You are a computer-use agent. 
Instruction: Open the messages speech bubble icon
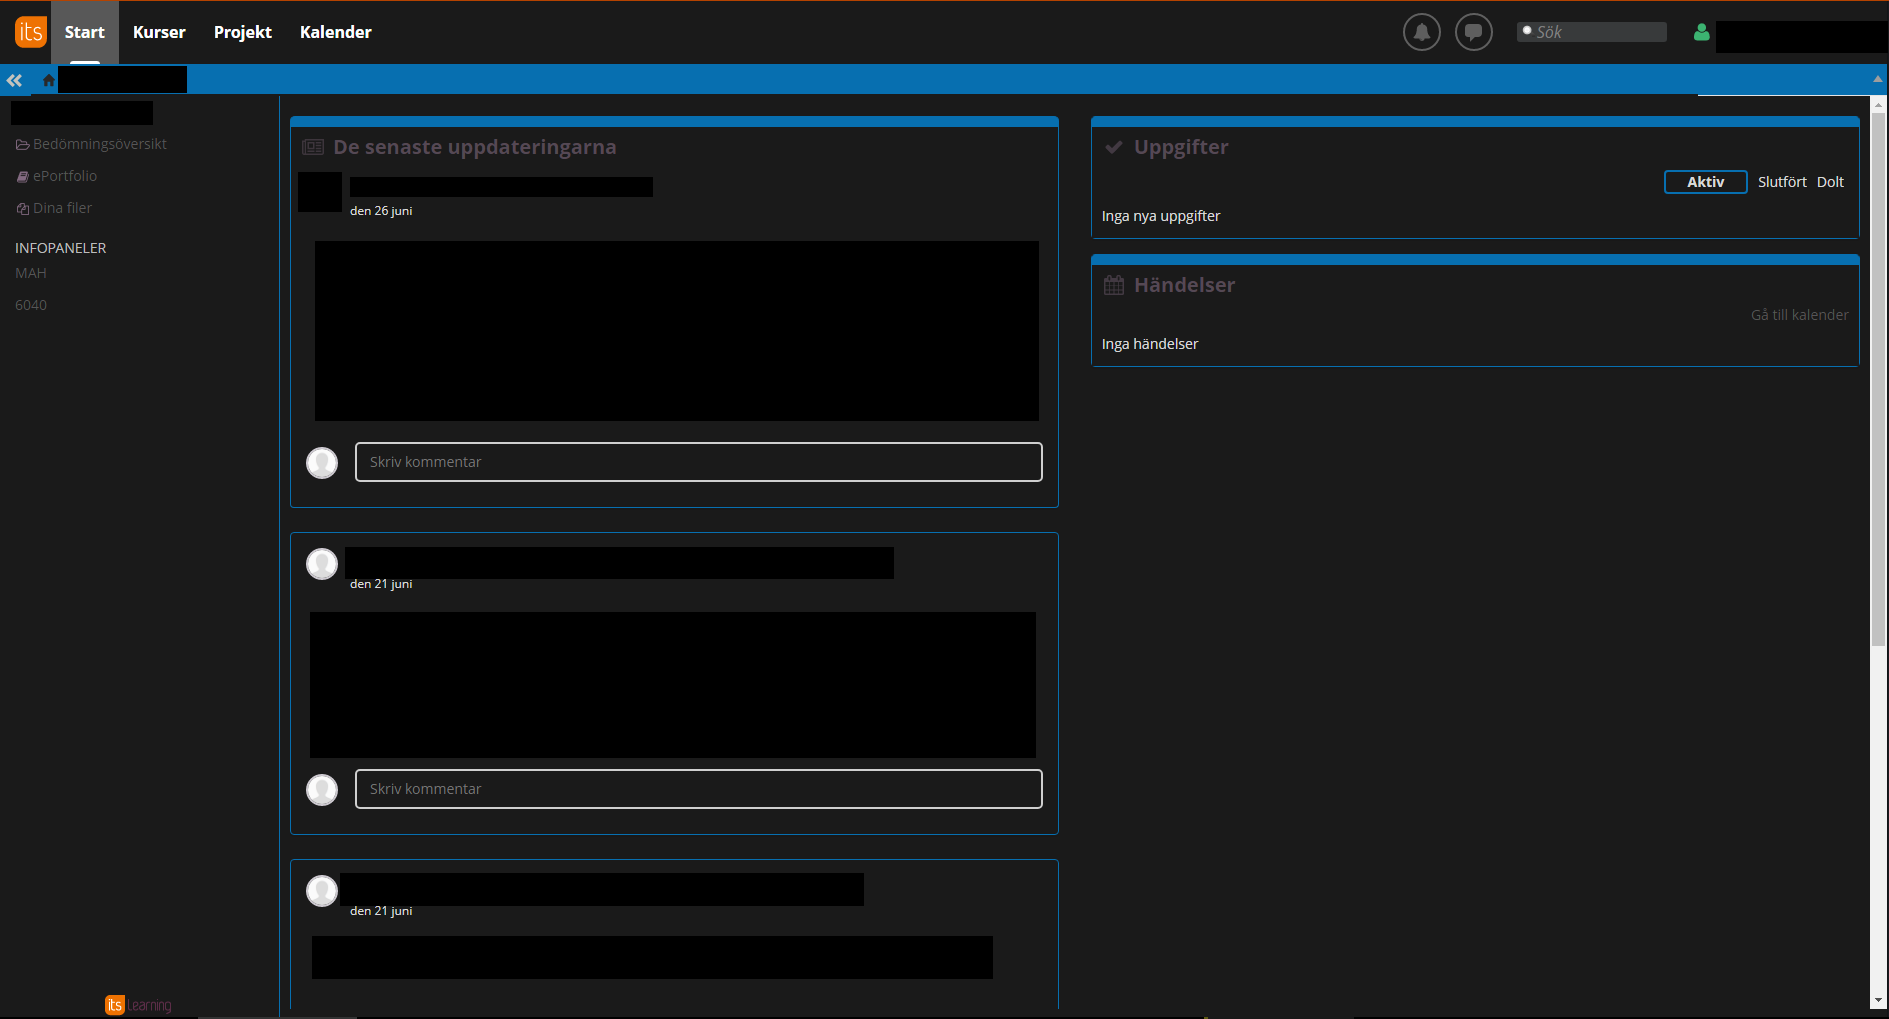click(1473, 32)
